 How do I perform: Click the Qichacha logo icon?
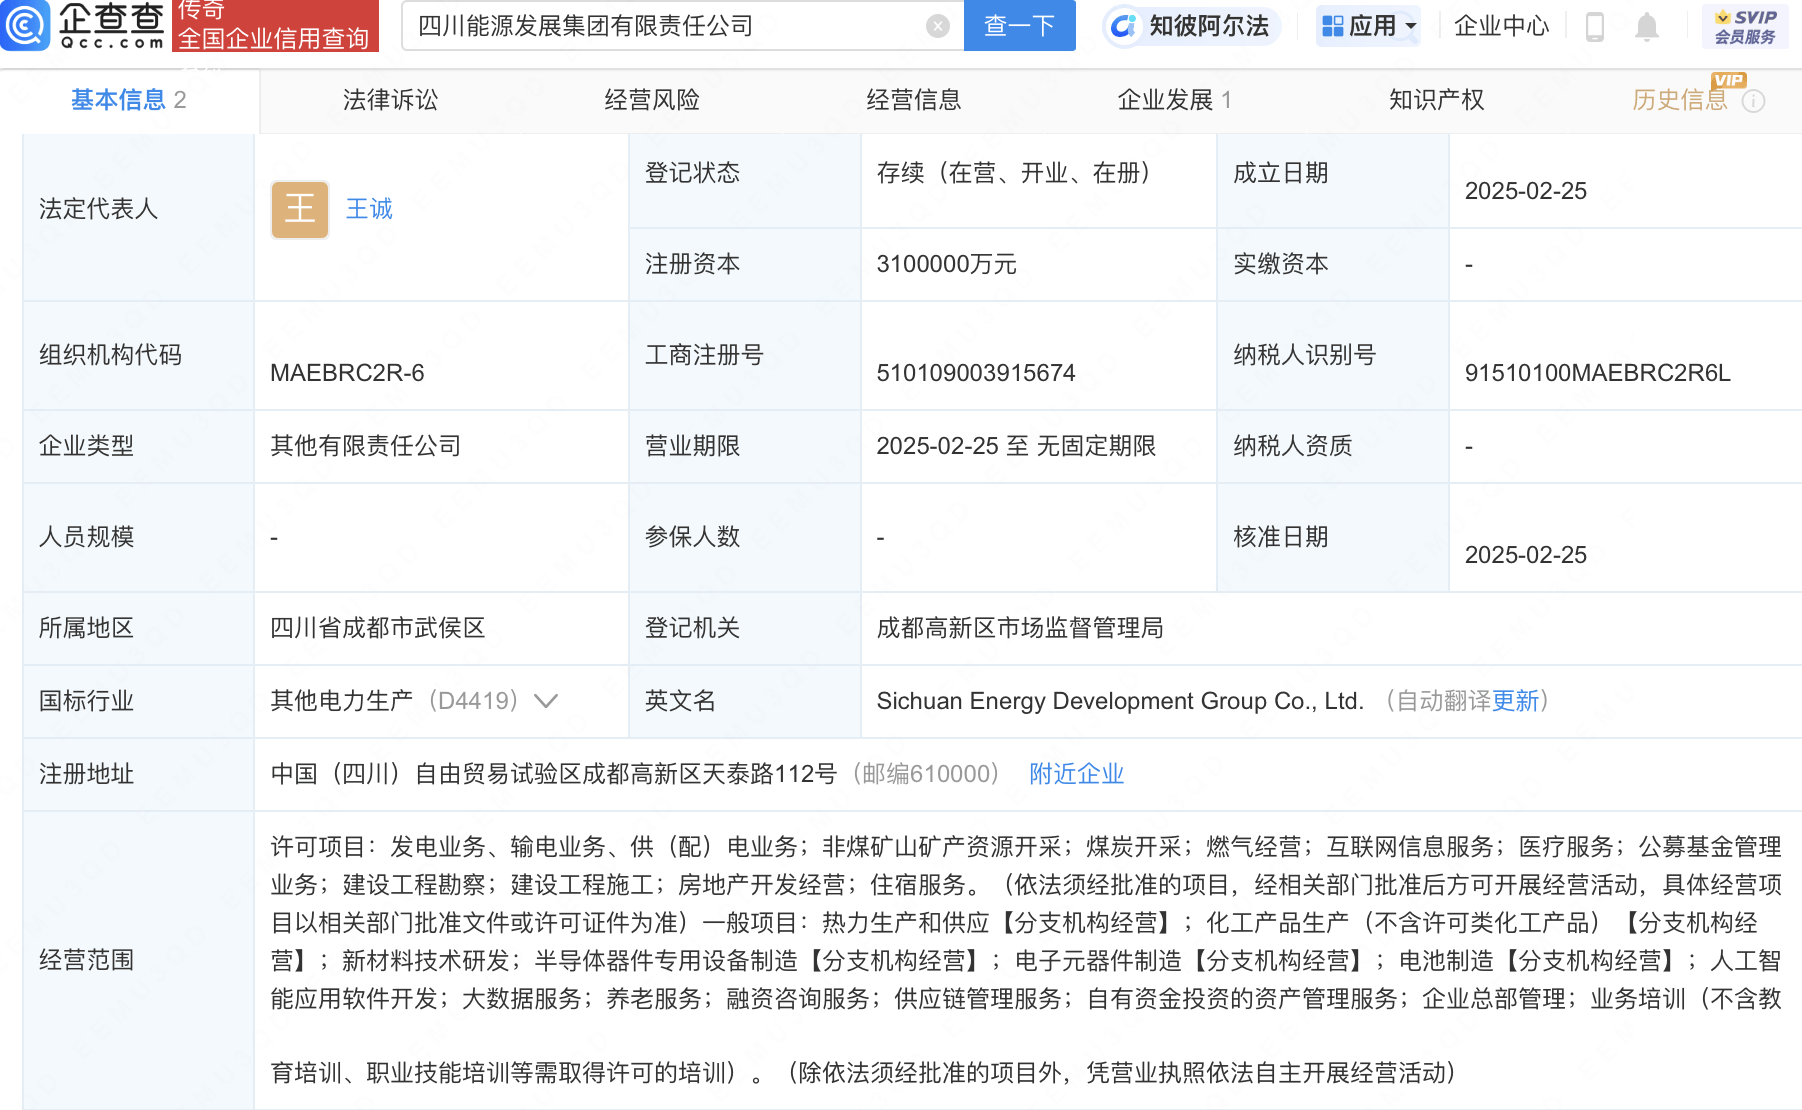click(25, 25)
